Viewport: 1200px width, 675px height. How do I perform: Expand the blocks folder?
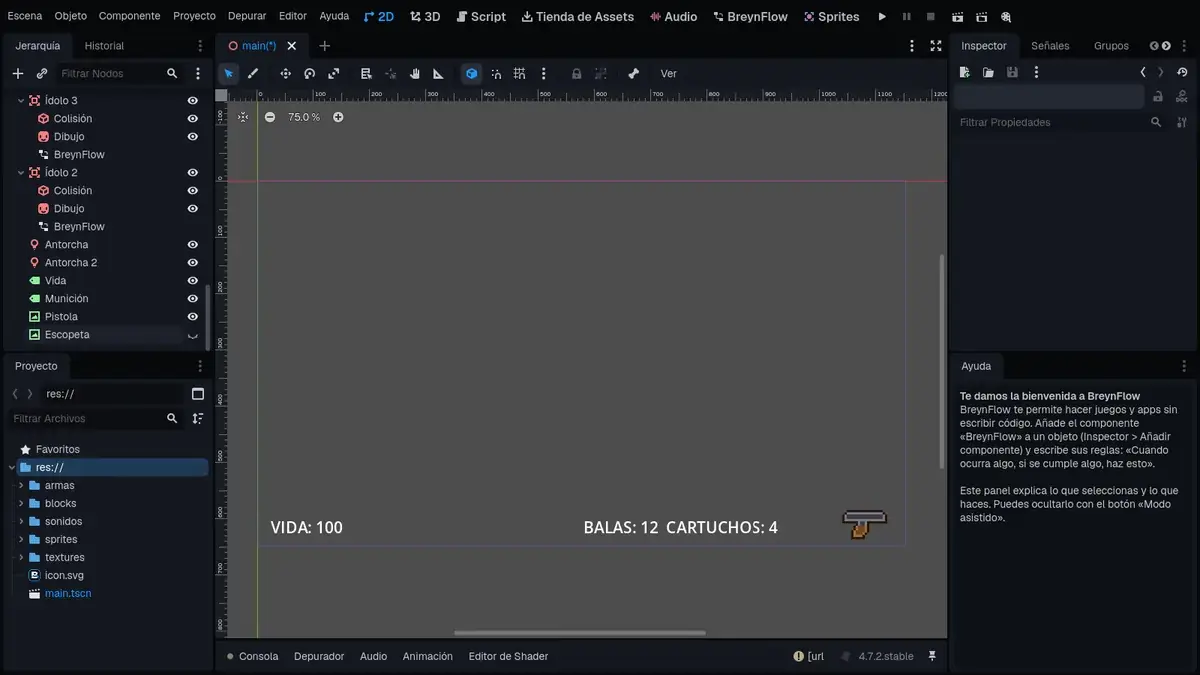(21, 503)
